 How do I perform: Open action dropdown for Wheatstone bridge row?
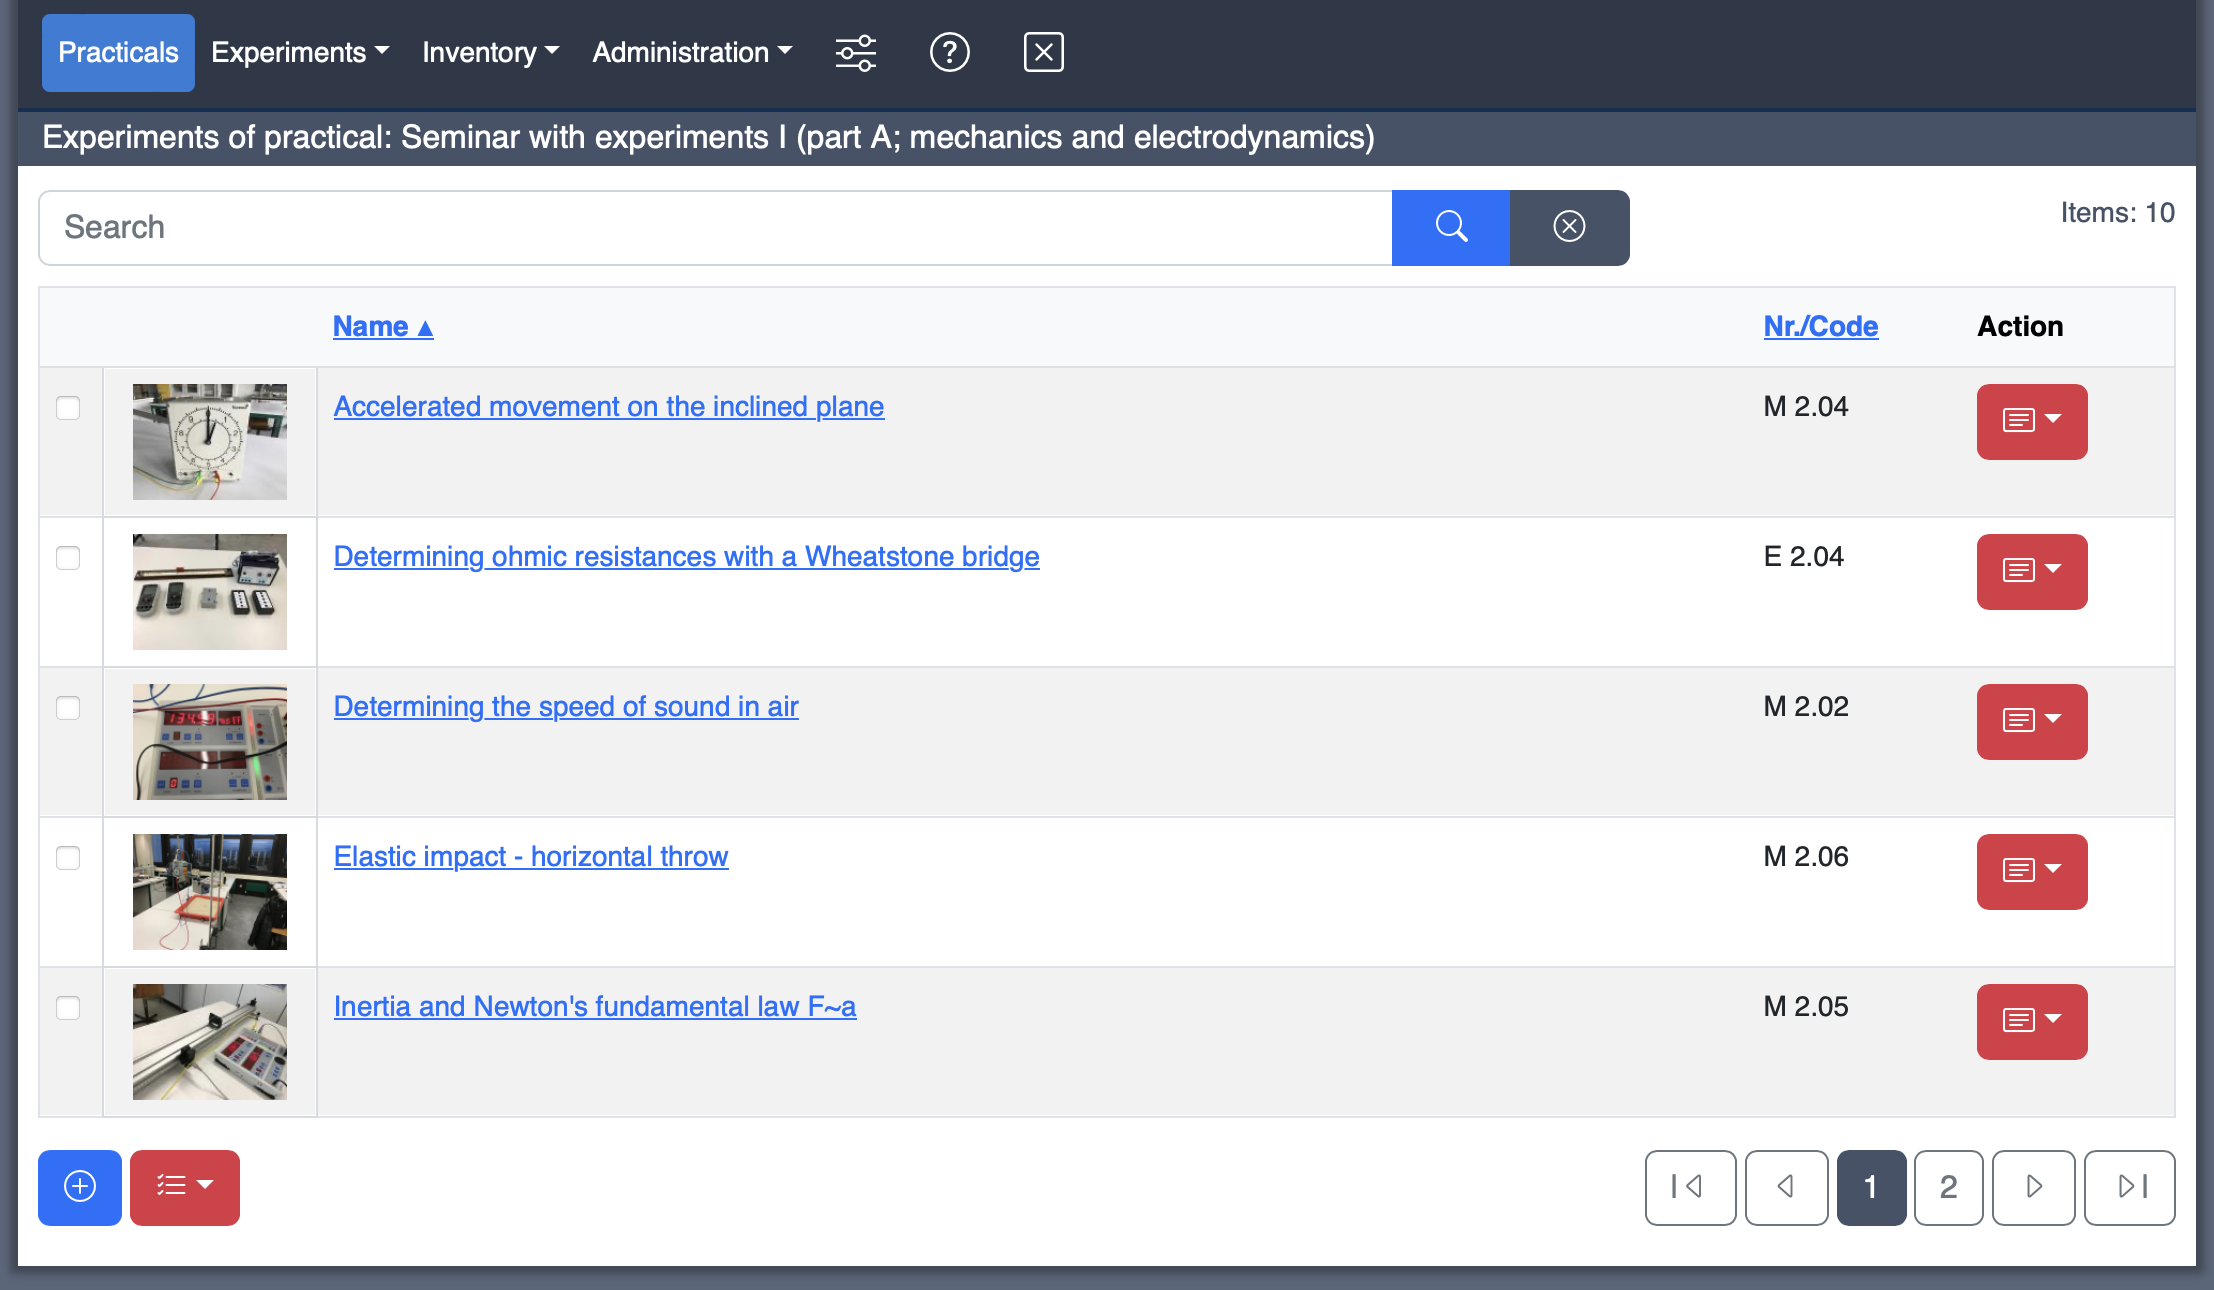2031,571
